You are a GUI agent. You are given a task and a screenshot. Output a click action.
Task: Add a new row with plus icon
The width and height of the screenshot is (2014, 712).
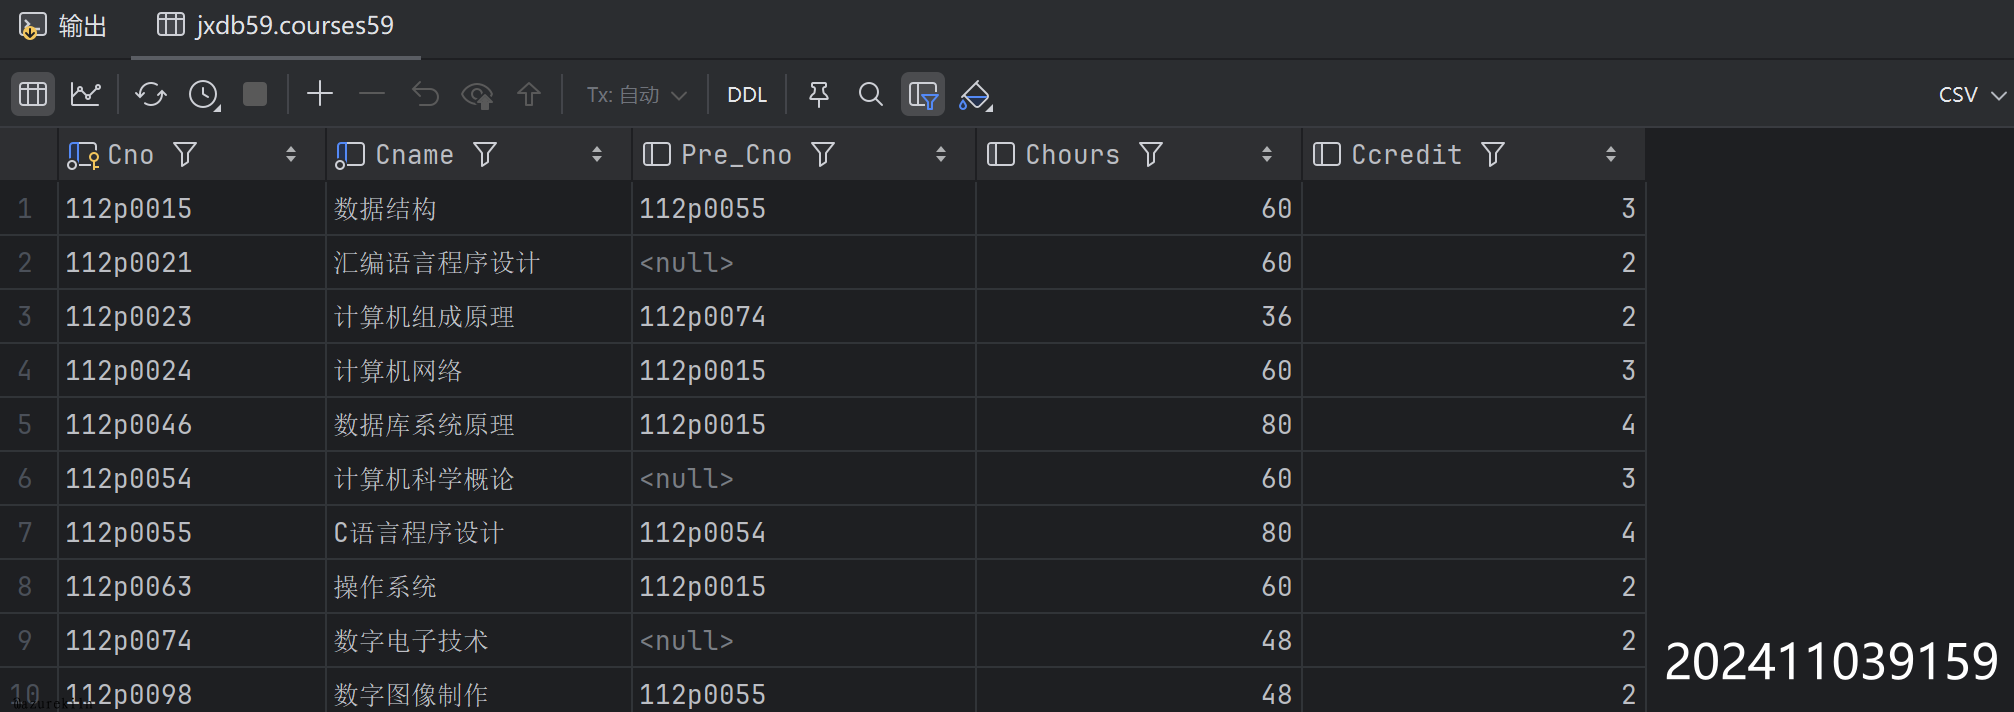click(x=320, y=94)
